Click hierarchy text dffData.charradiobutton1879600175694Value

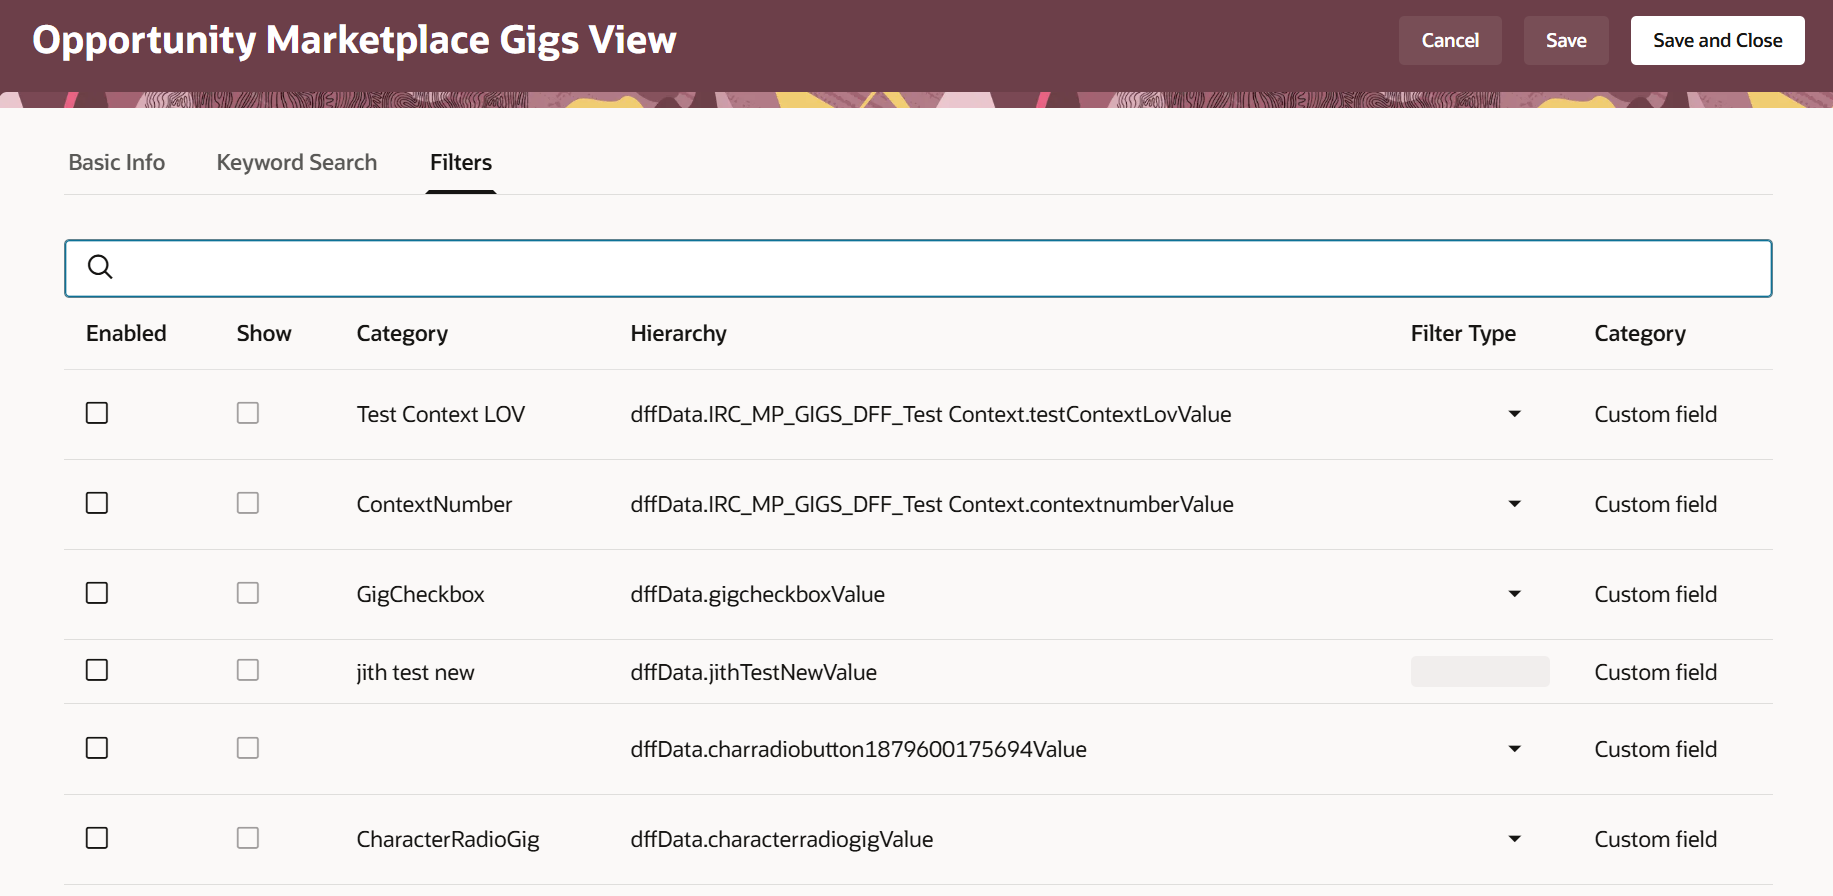[858, 749]
